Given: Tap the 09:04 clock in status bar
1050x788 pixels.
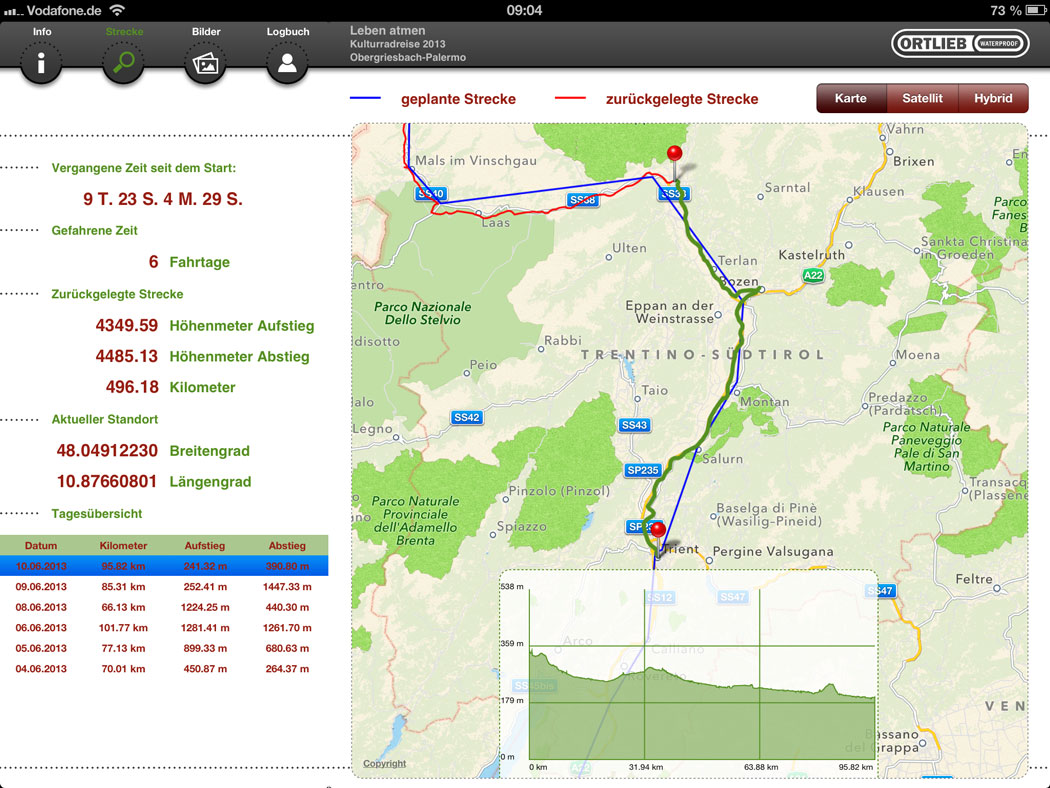Looking at the screenshot, I should 524,10.
